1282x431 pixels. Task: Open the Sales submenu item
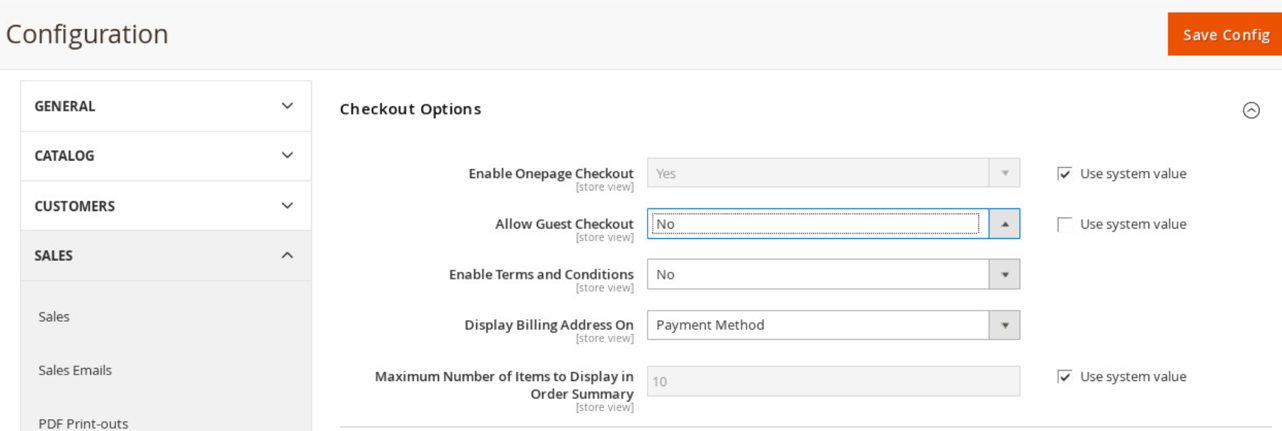pyautogui.click(x=54, y=317)
